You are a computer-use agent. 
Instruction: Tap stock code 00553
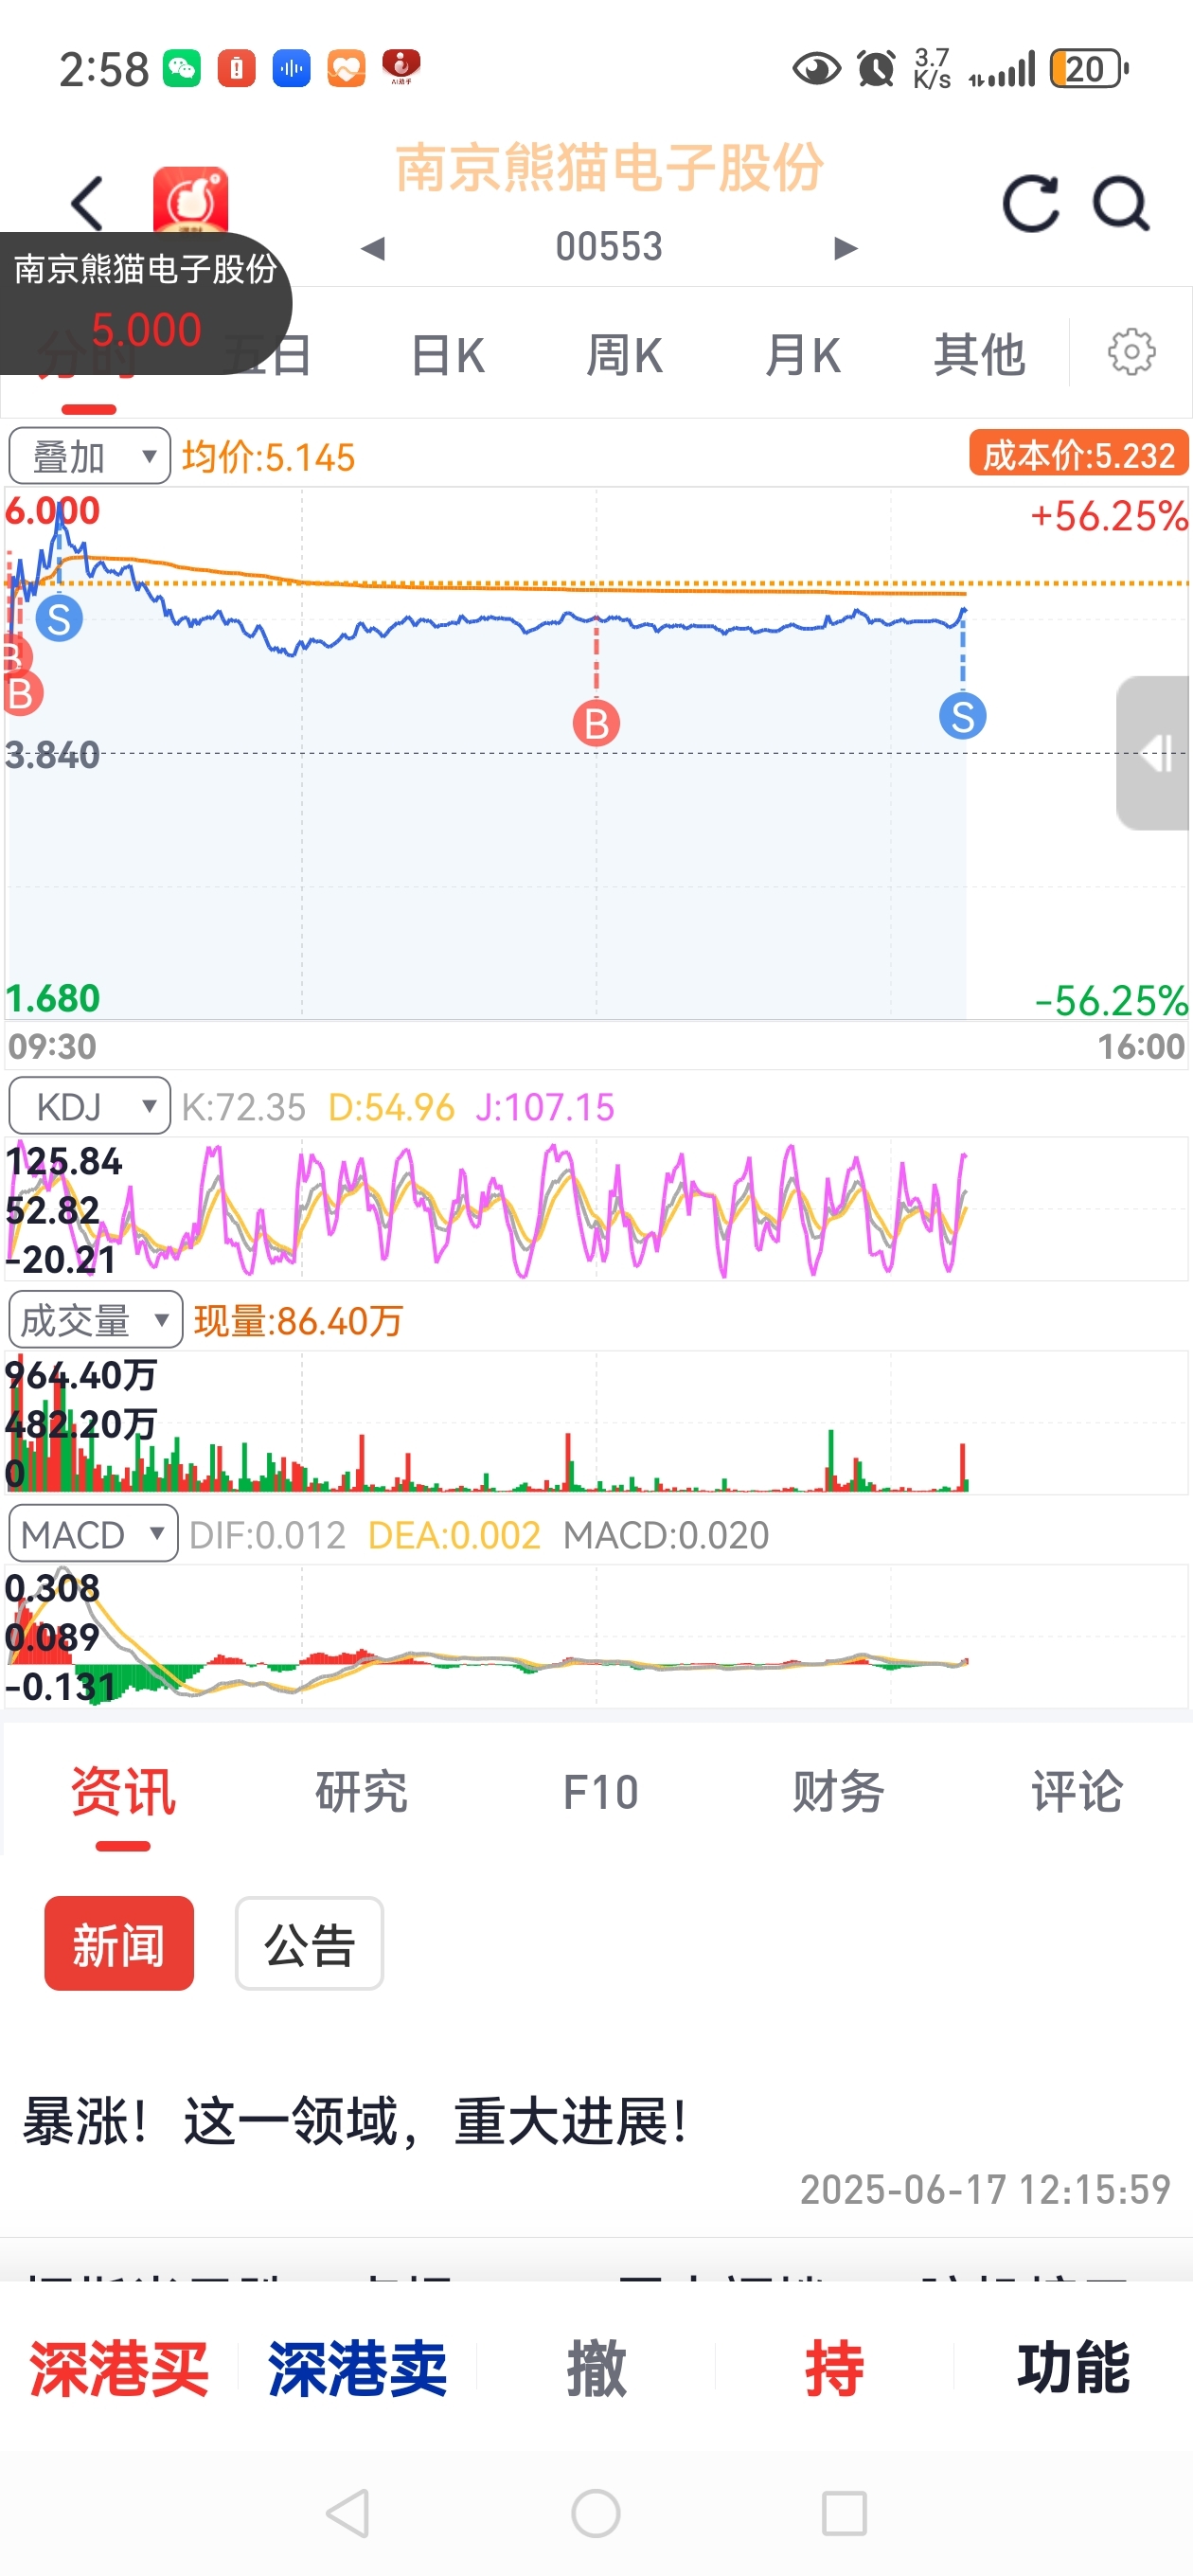[x=609, y=246]
